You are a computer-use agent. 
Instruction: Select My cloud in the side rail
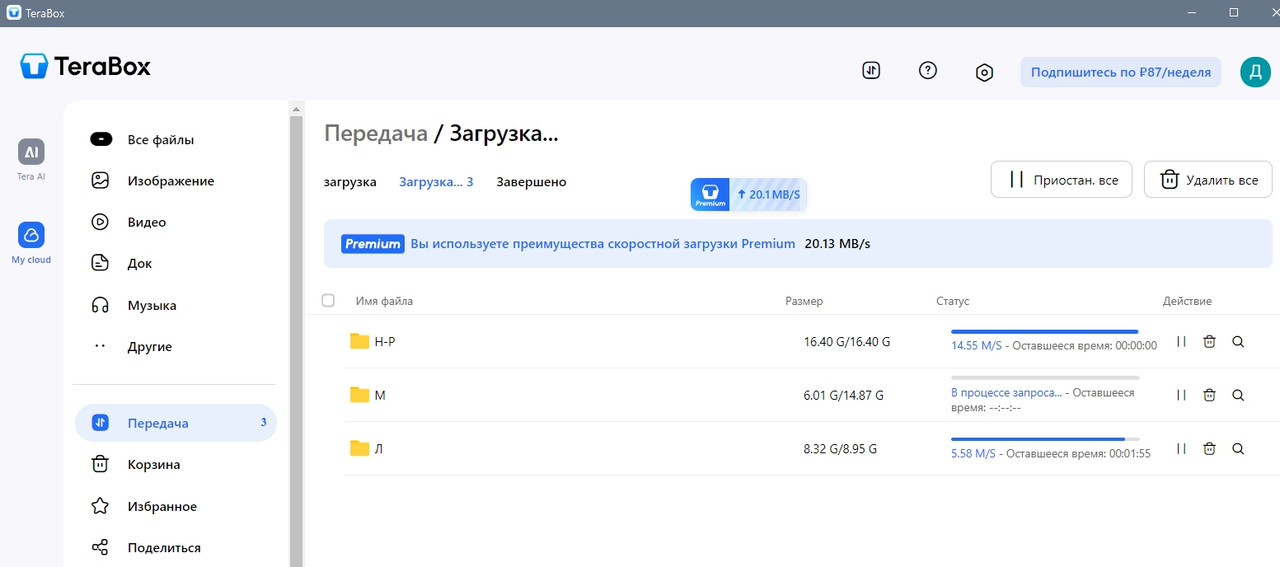[31, 243]
